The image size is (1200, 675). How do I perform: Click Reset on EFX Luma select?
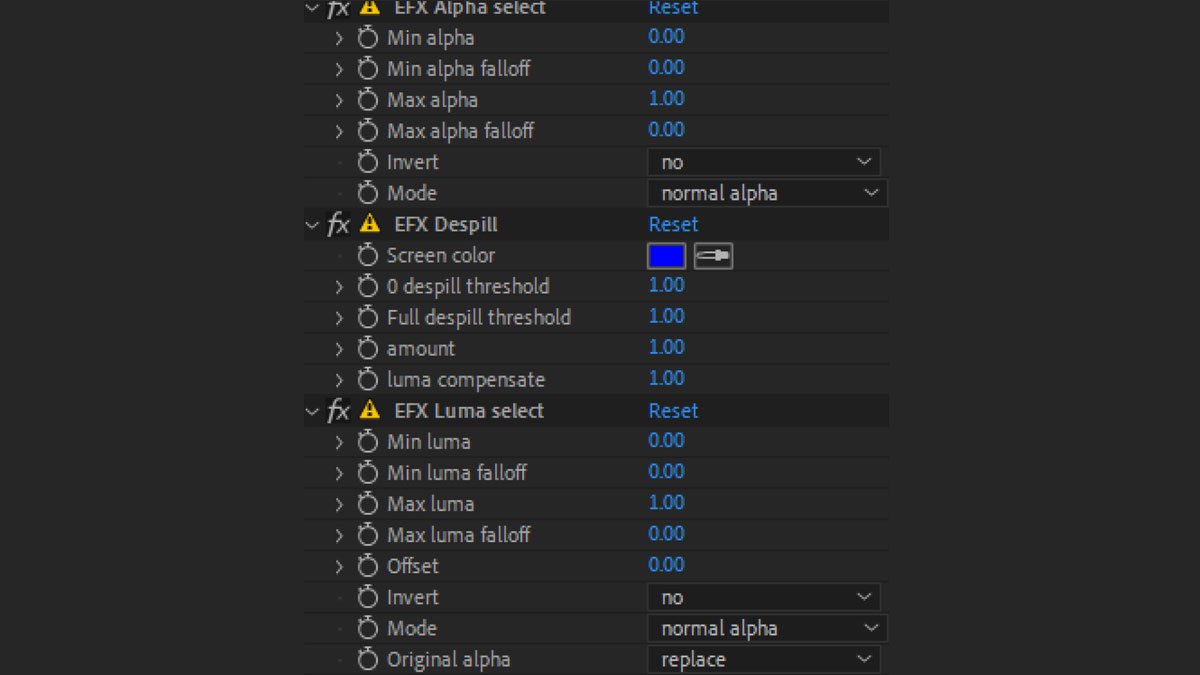(673, 410)
